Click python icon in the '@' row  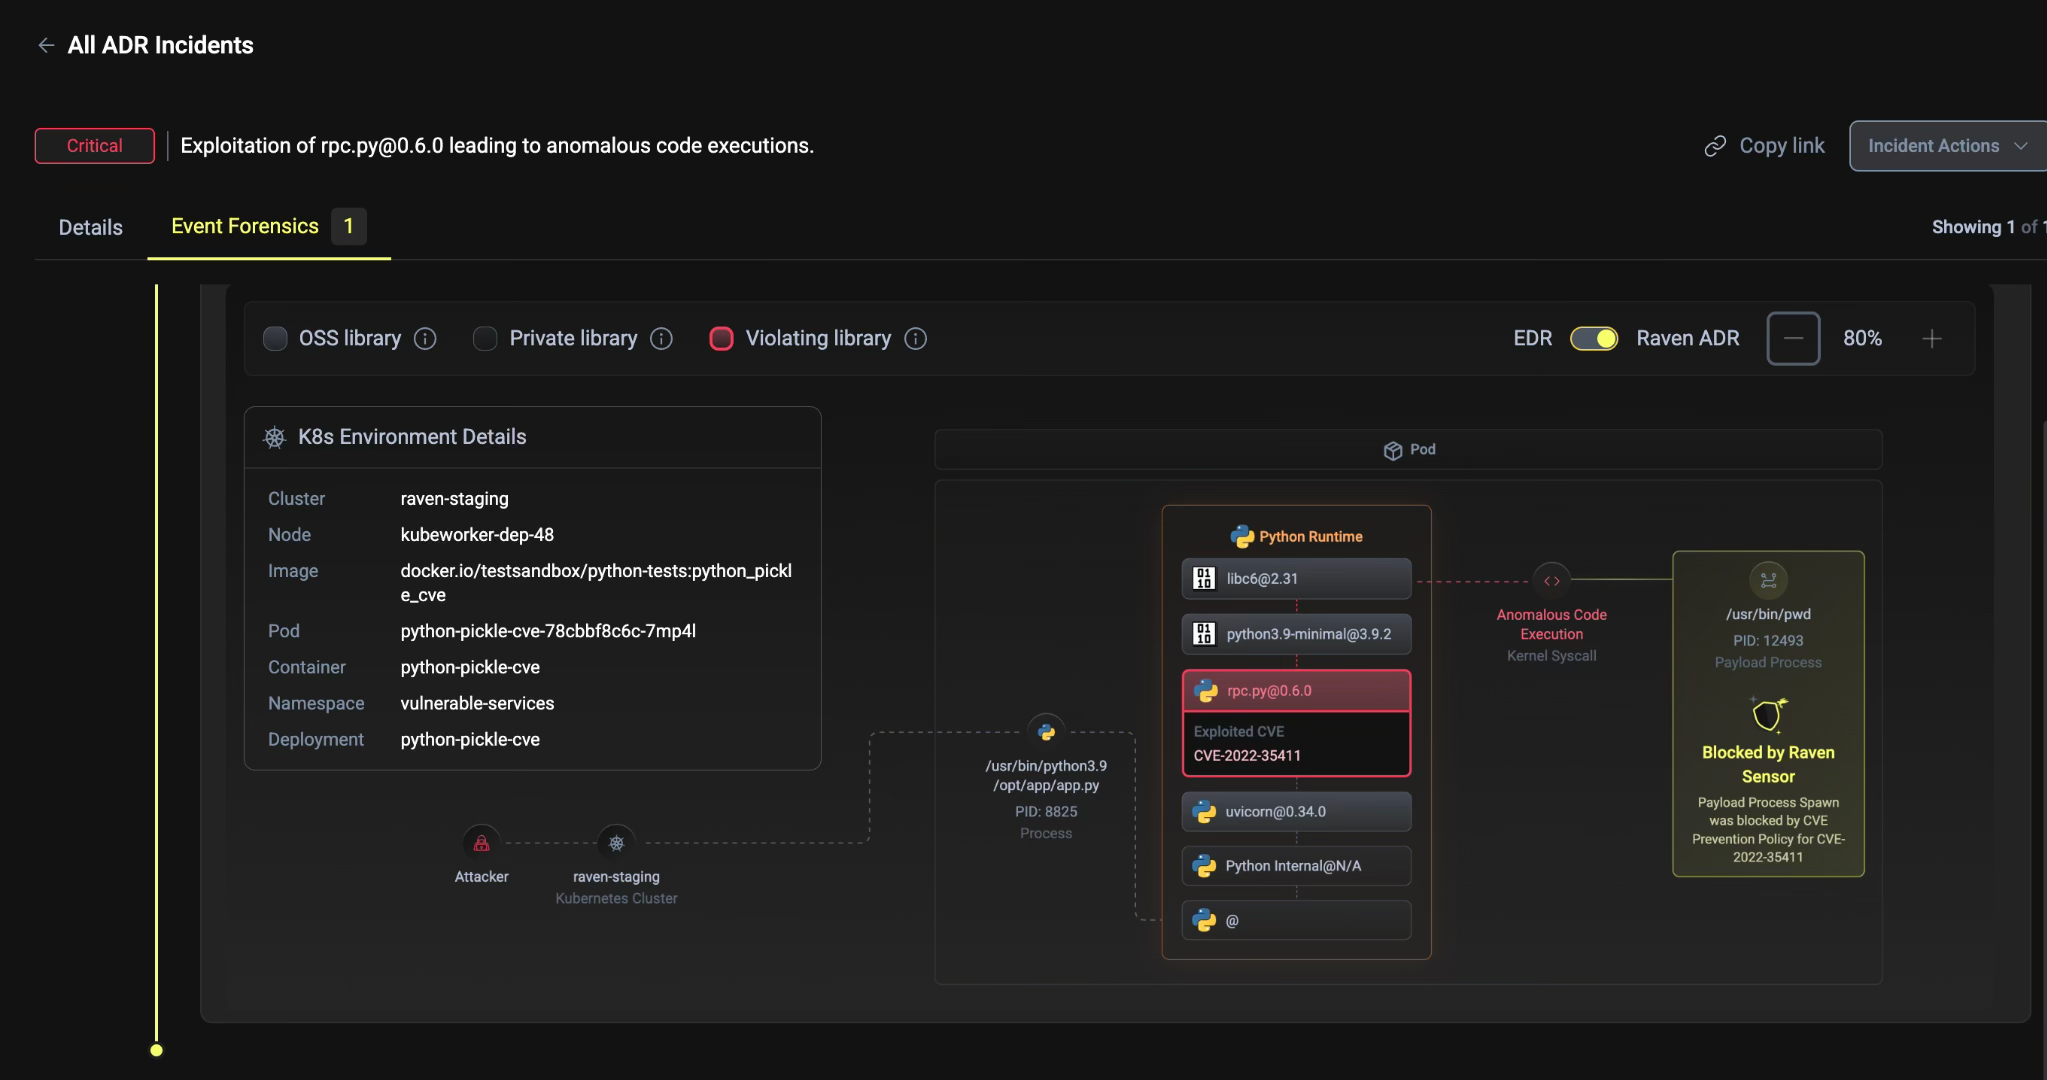1204,921
